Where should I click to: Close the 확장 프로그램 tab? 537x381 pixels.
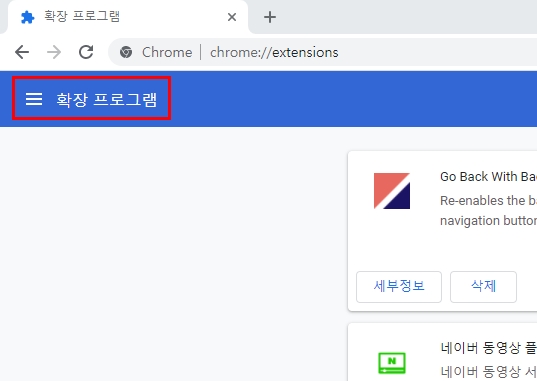tap(232, 17)
